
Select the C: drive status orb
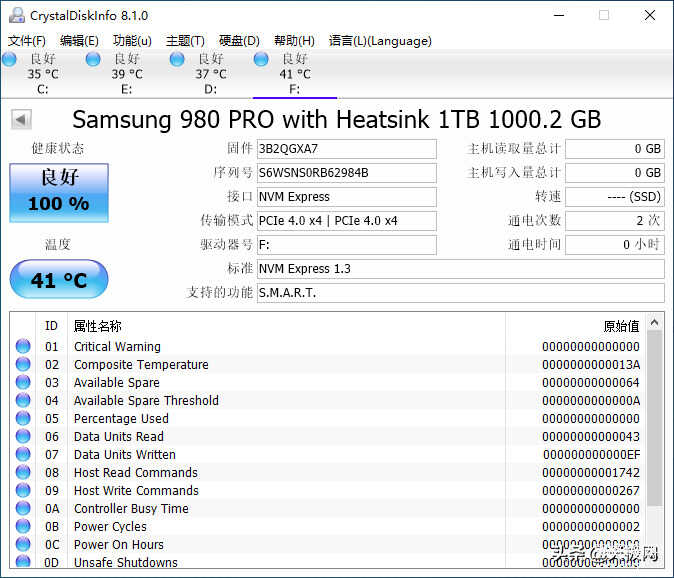10,60
